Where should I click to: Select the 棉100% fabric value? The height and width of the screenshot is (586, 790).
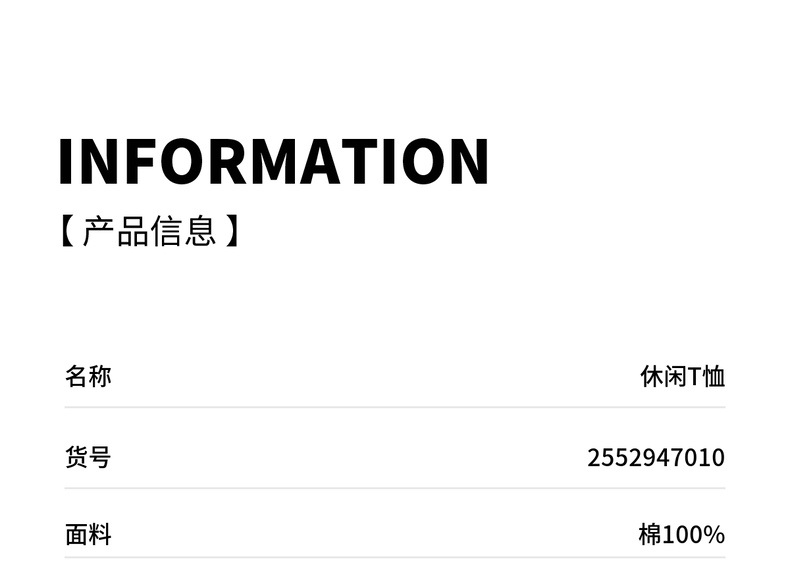(x=681, y=535)
